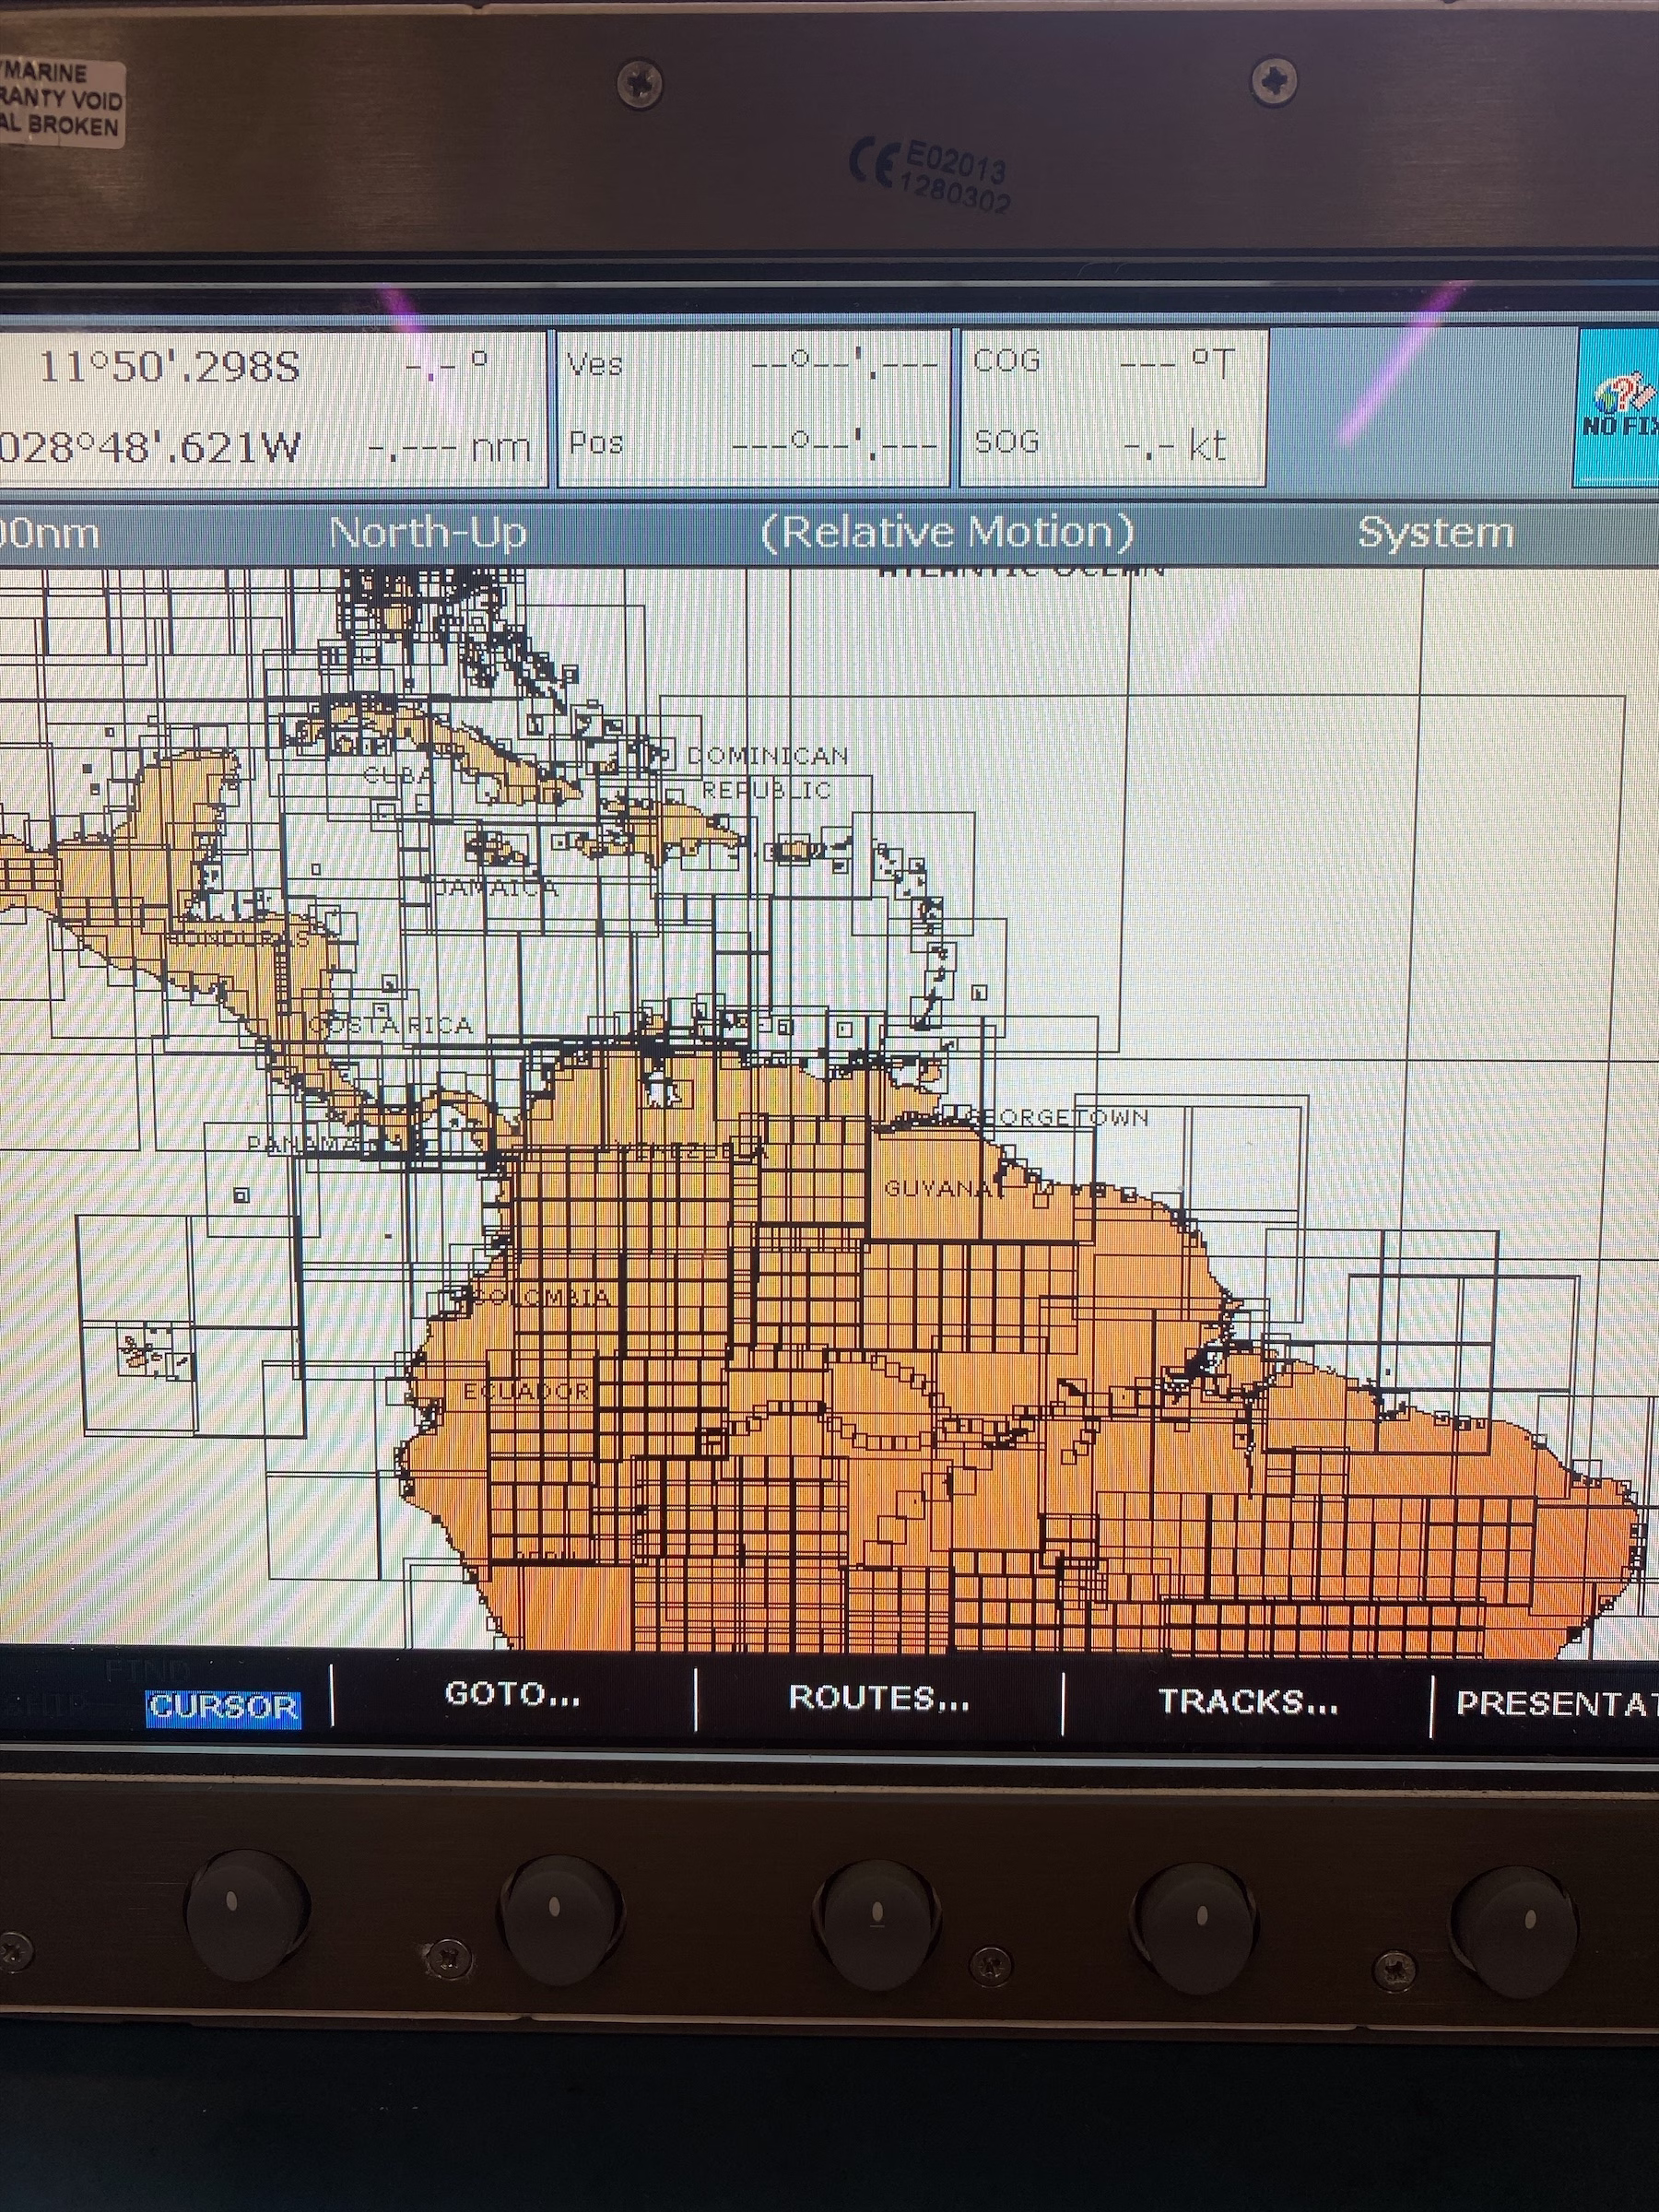Click the cursor latitude 11°50'.298S readout

click(169, 367)
